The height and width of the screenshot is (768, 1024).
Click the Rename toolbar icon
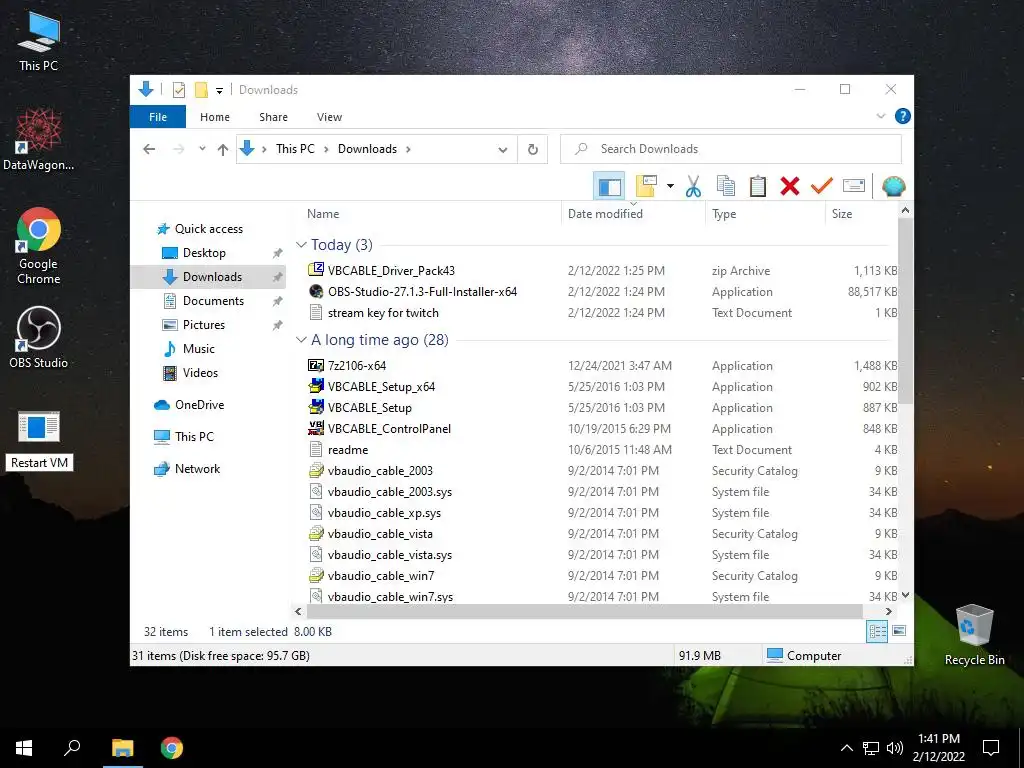coord(854,187)
